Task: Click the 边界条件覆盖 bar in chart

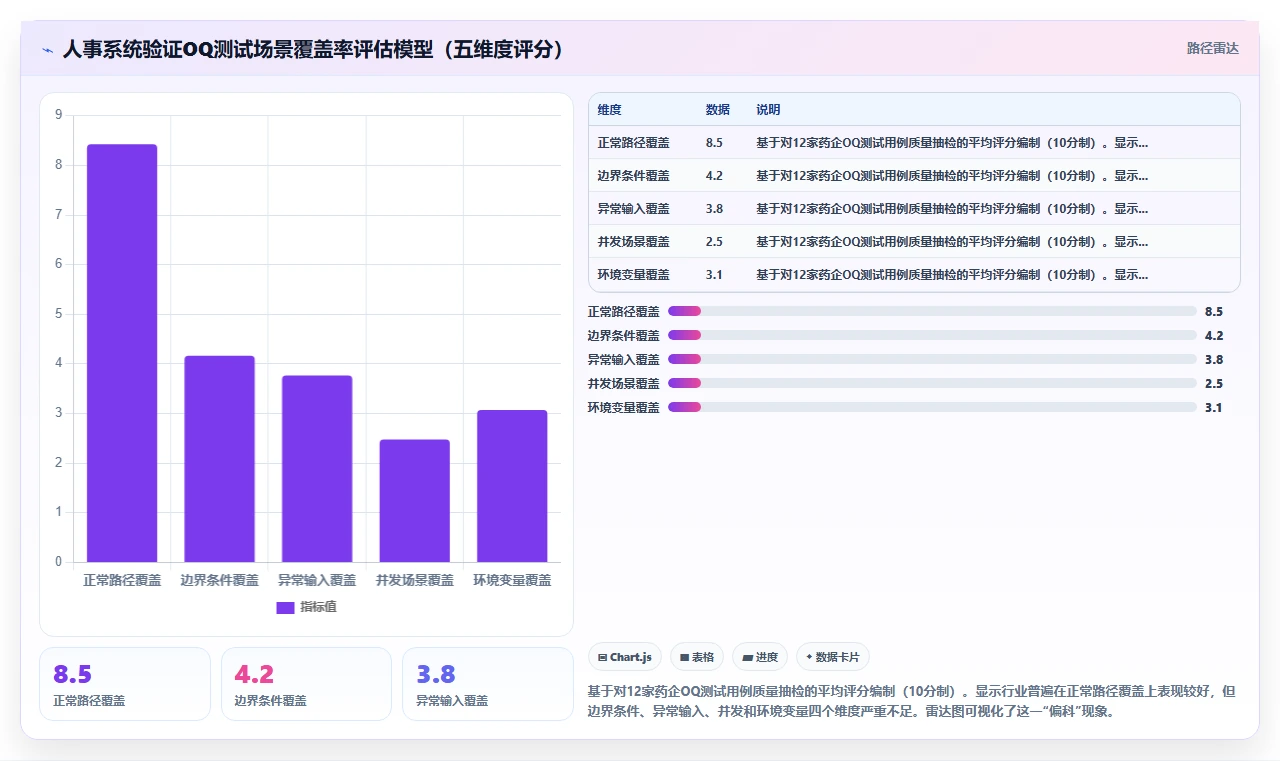Action: (219, 459)
